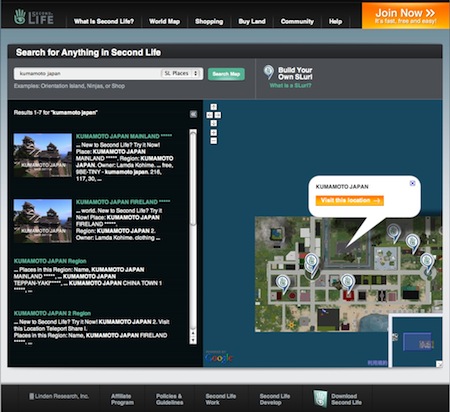
Task: Pan the map left with the arrow
Action: [210, 115]
